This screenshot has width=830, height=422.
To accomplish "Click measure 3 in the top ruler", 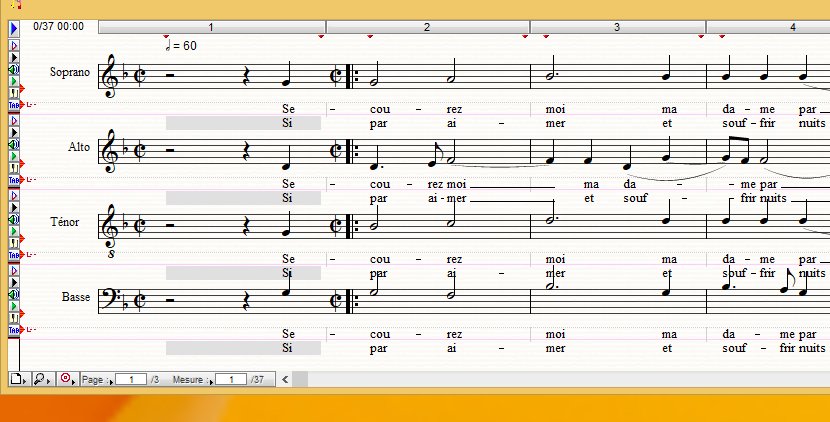I will click(x=617, y=27).
